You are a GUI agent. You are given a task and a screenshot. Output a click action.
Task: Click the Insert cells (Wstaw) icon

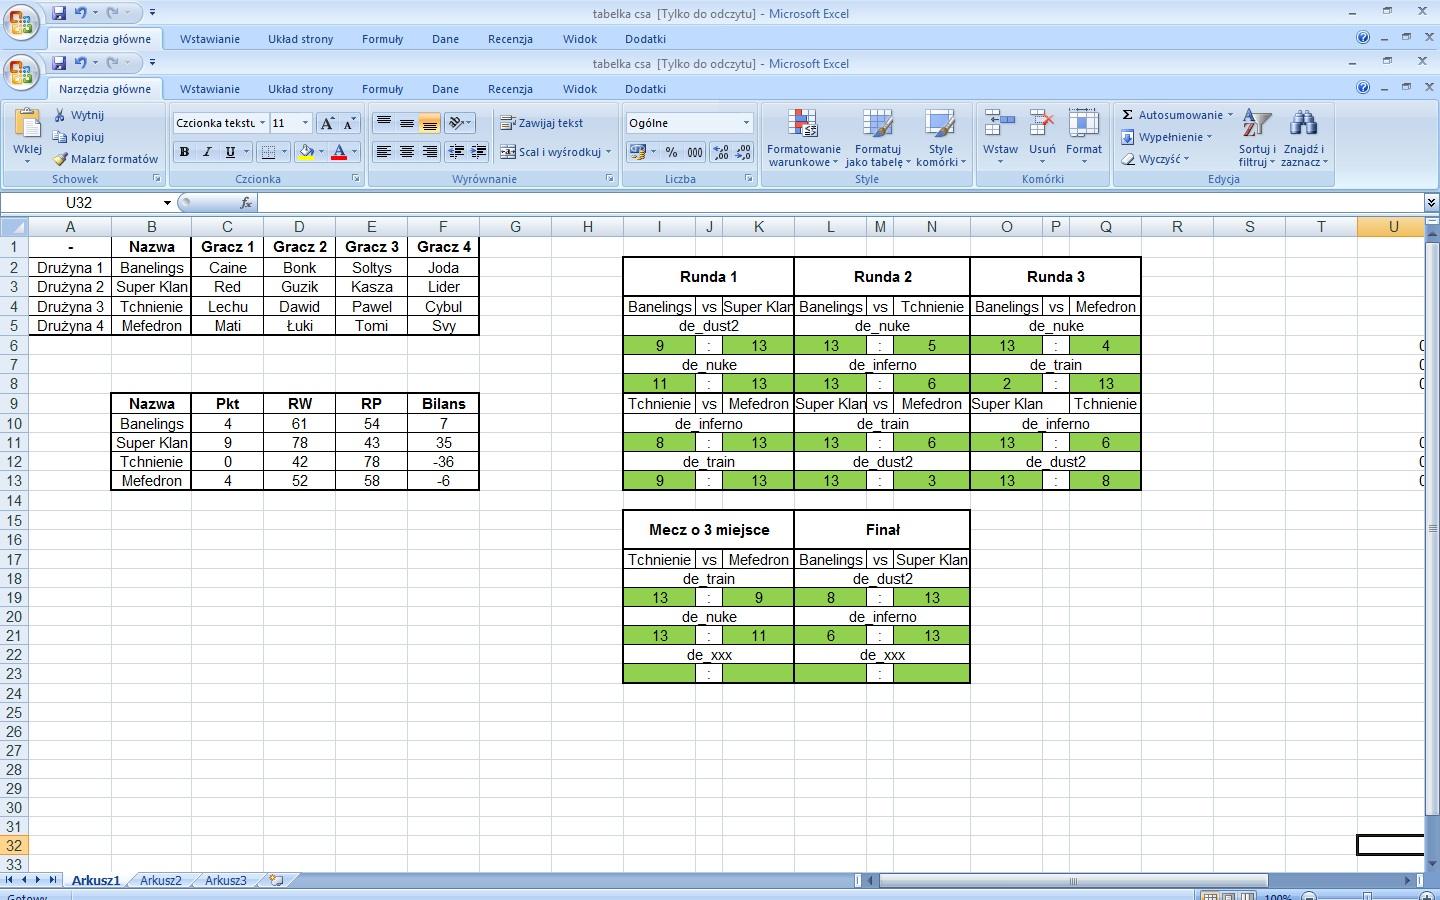tap(999, 125)
